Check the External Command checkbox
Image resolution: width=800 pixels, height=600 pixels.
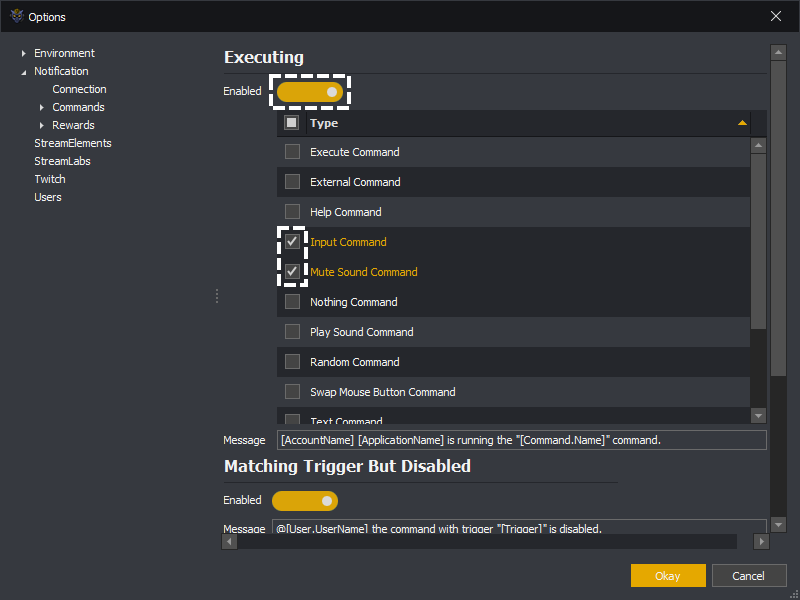pos(292,182)
